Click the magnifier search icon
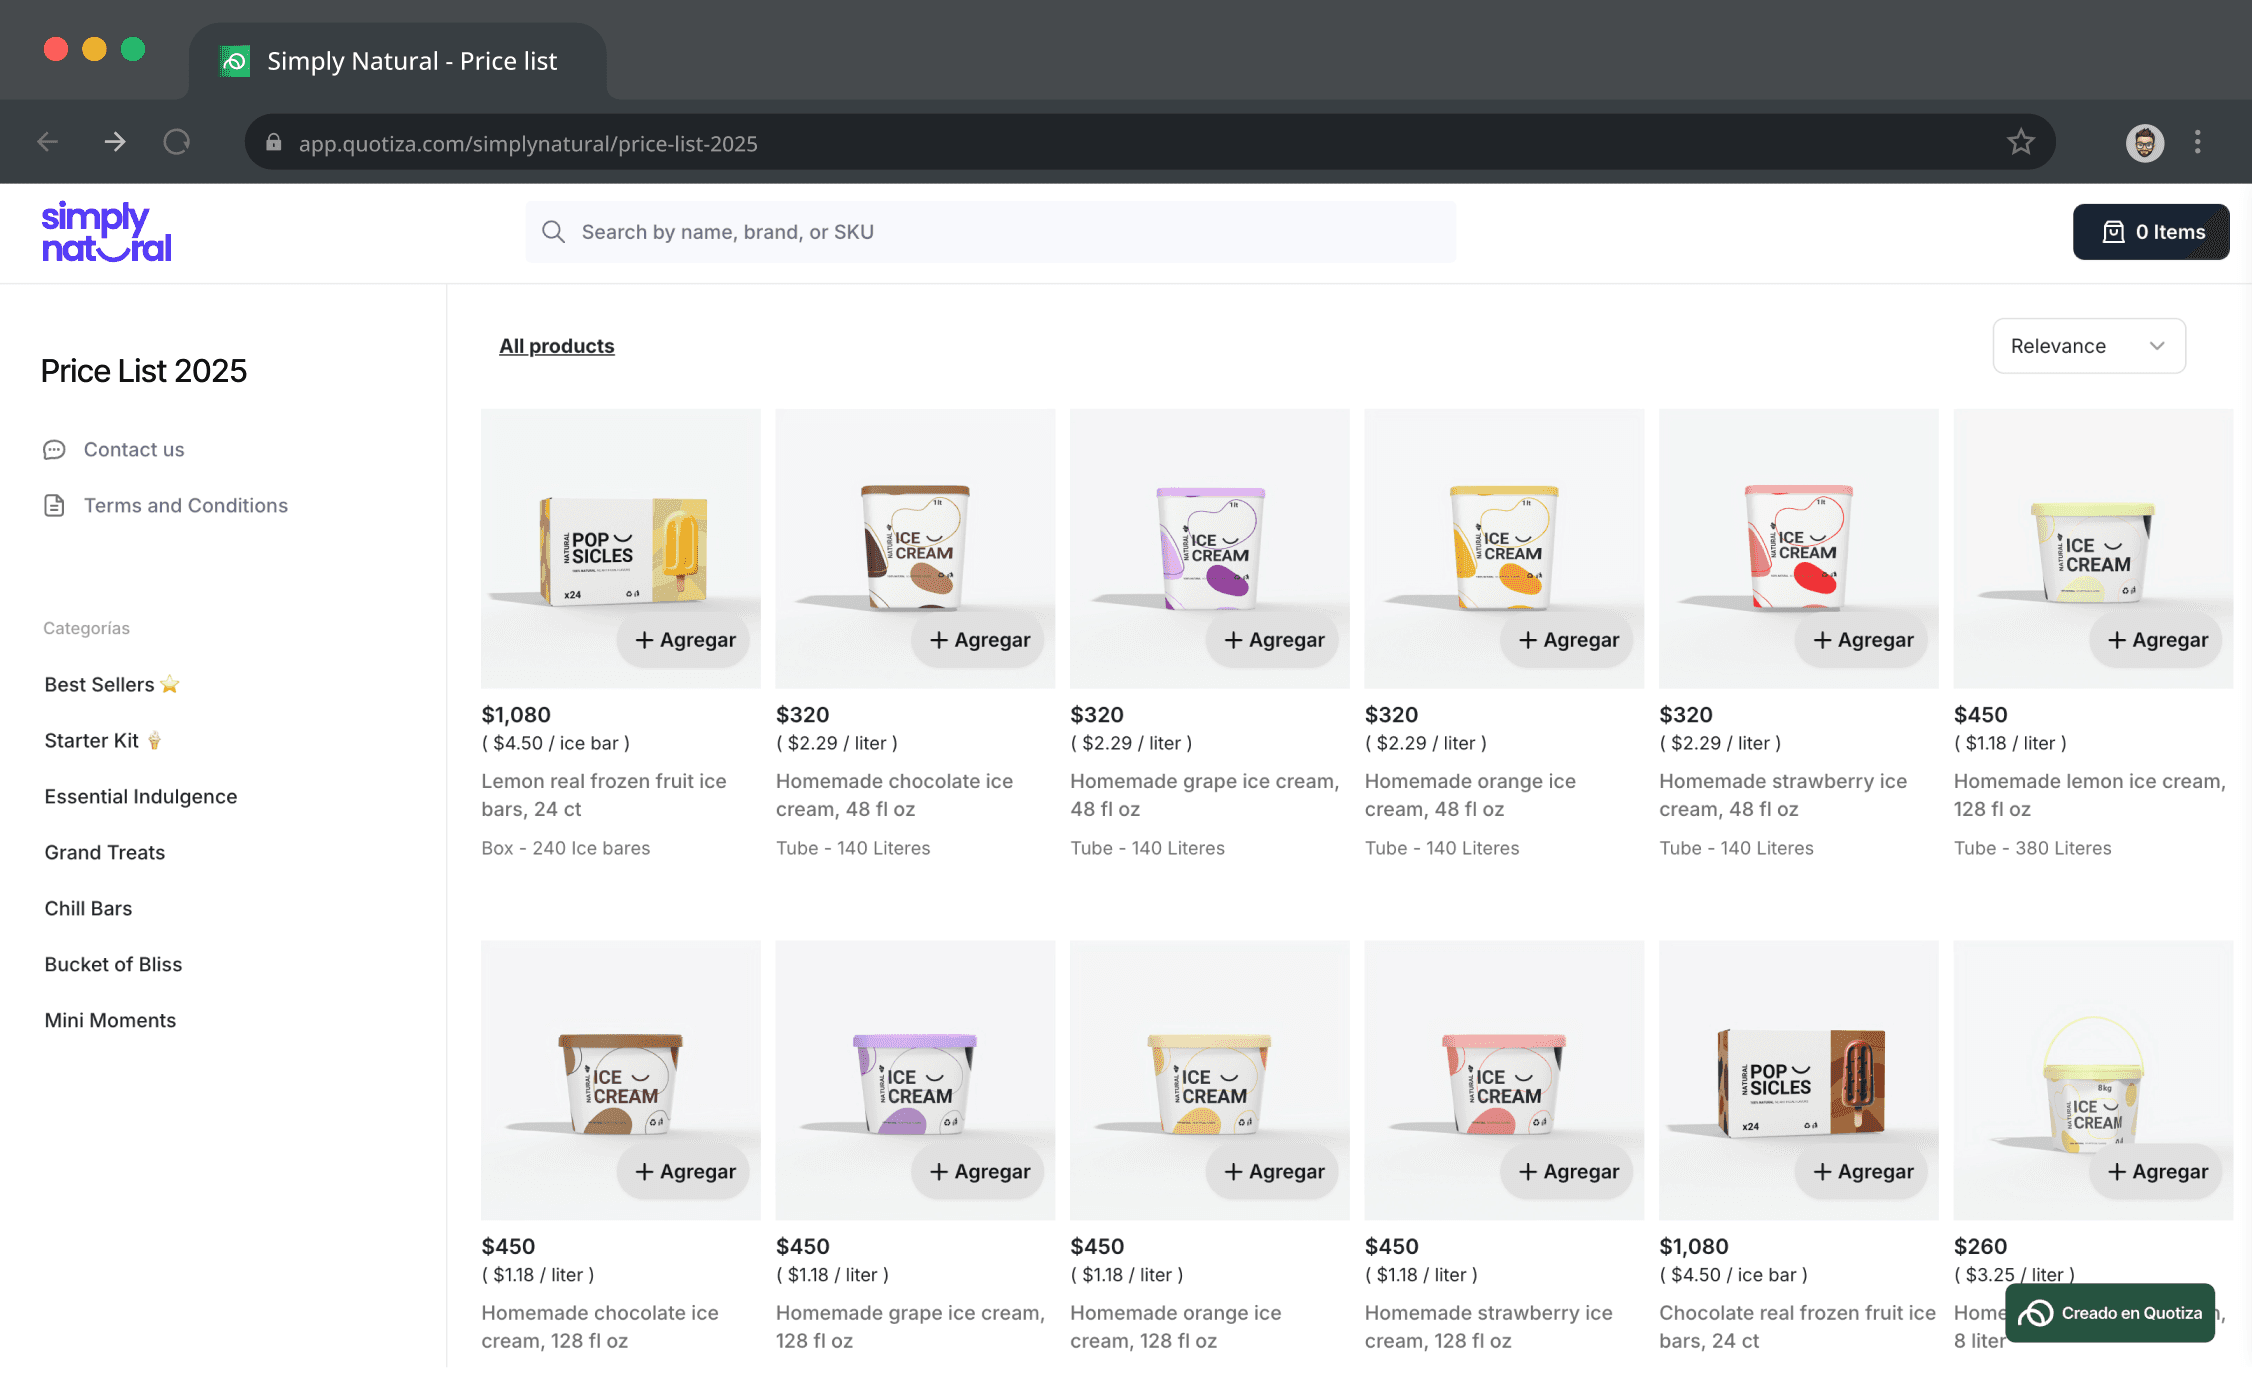 (553, 232)
